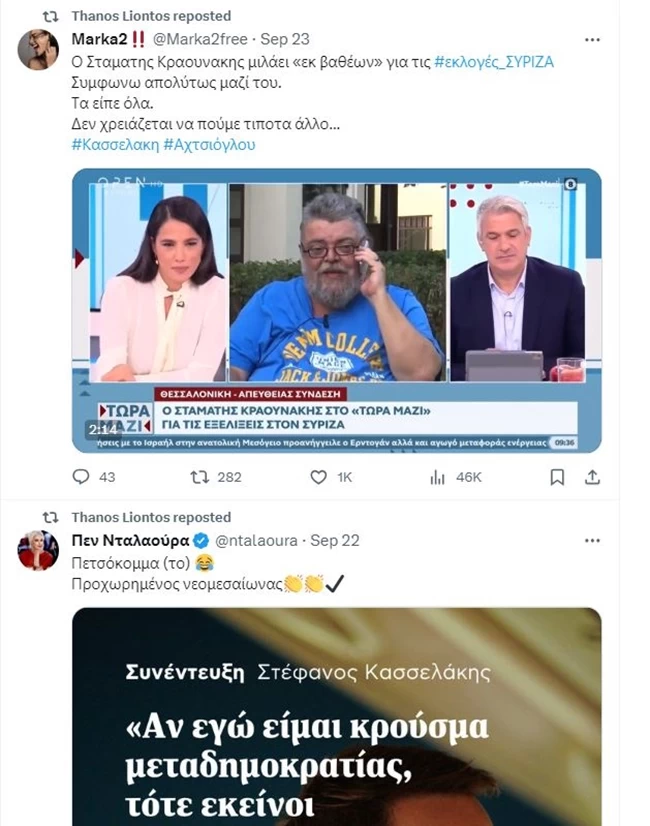Bookmark the Marka2 tweet
Image resolution: width=650 pixels, height=826 pixels.
point(557,477)
